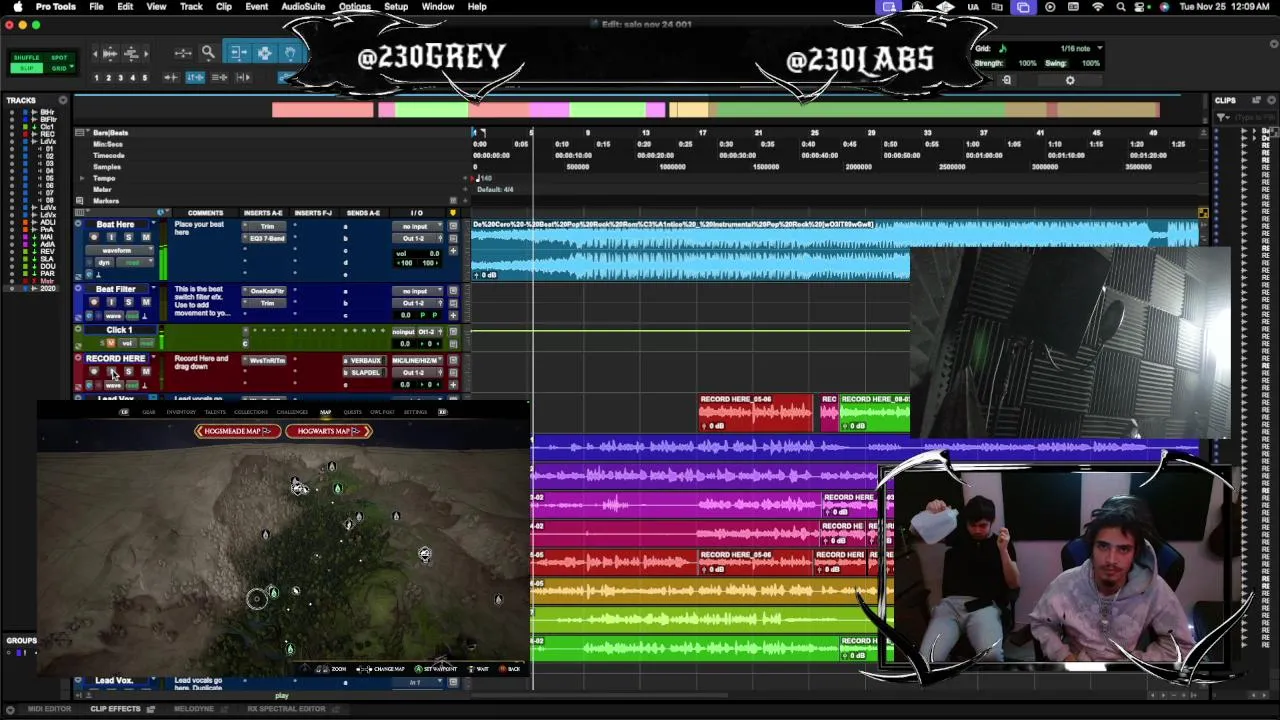Enable Shuffle edit mode

coord(27,58)
